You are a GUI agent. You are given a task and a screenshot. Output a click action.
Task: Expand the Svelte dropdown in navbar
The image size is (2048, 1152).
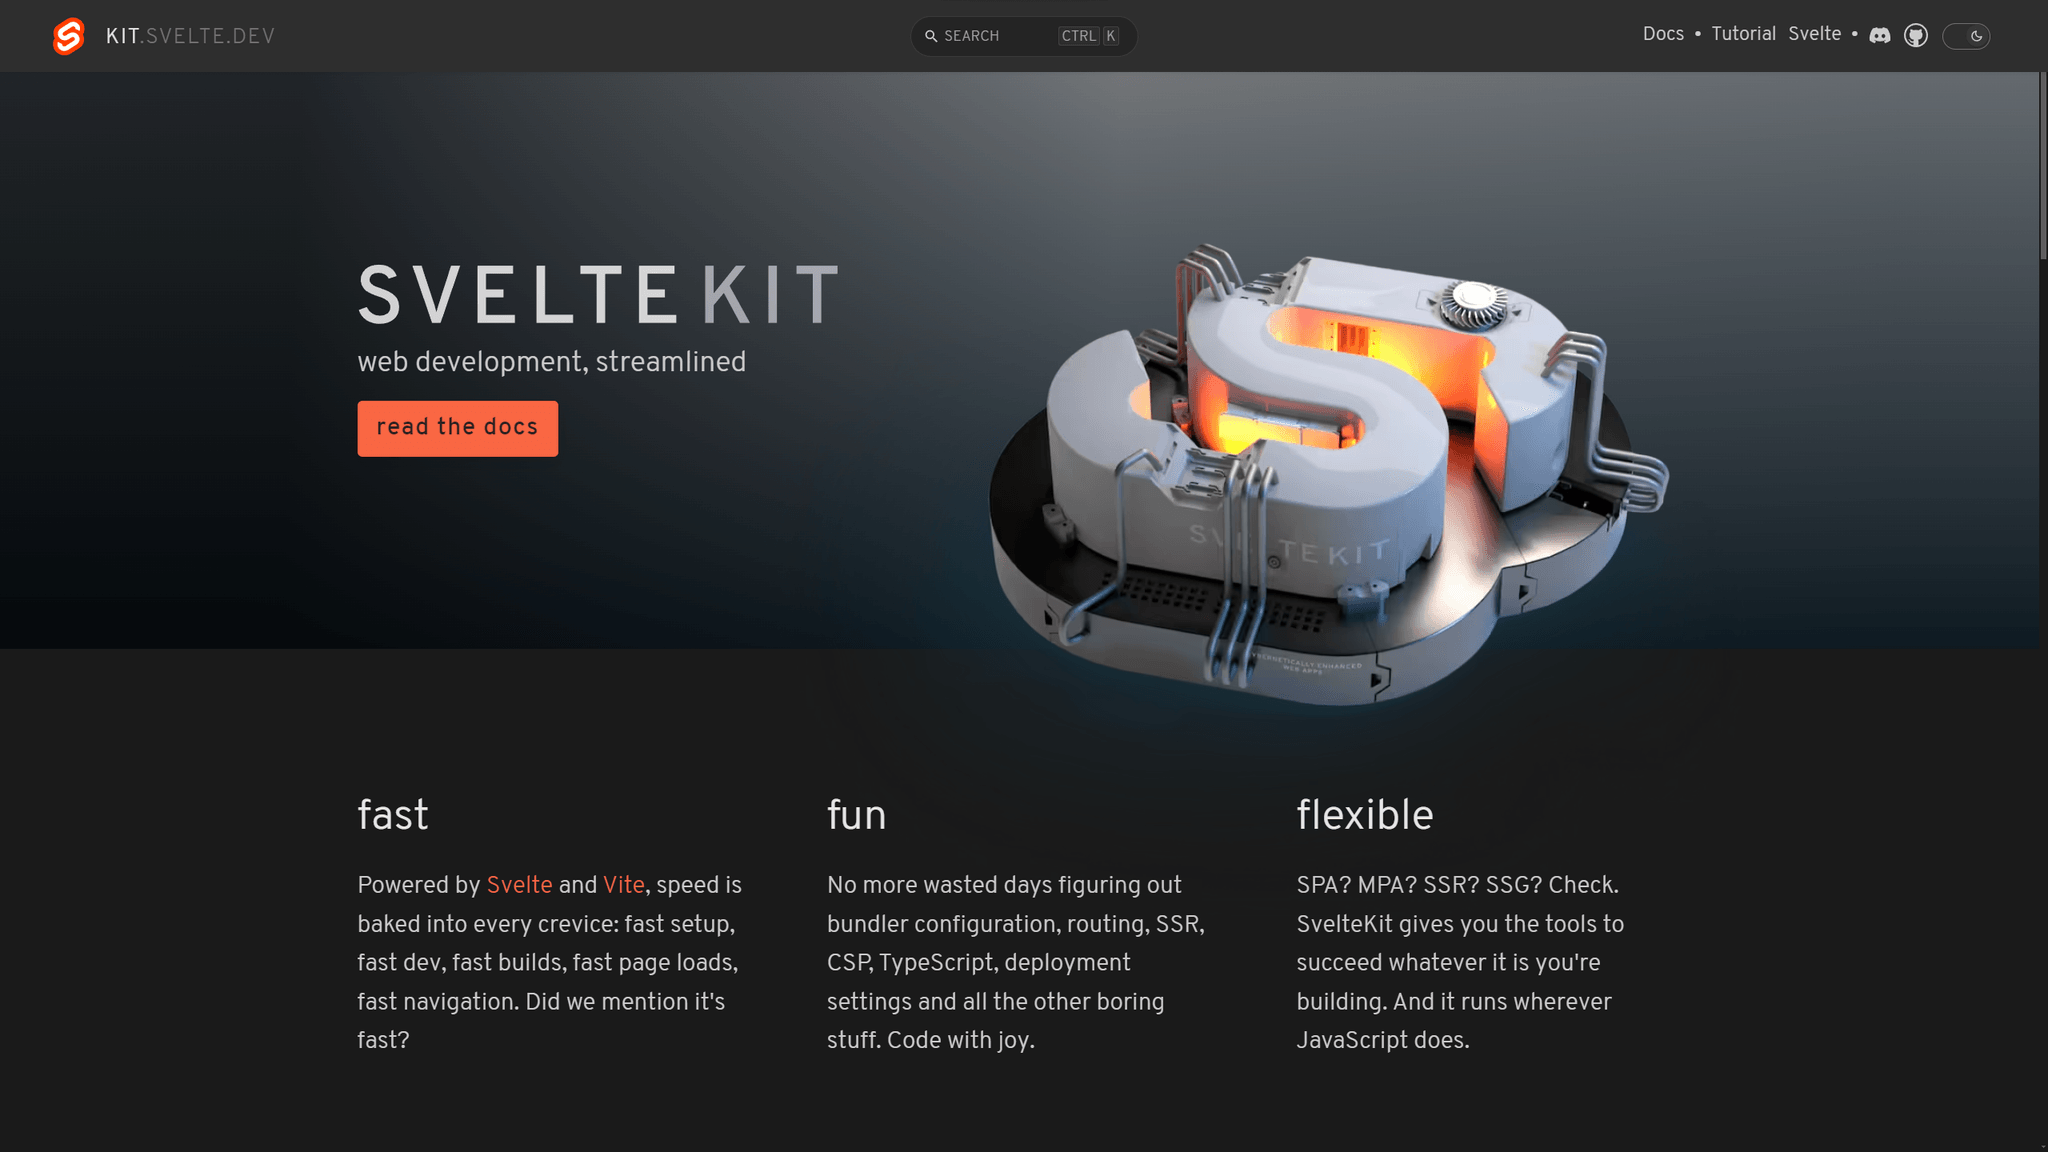pos(1815,35)
